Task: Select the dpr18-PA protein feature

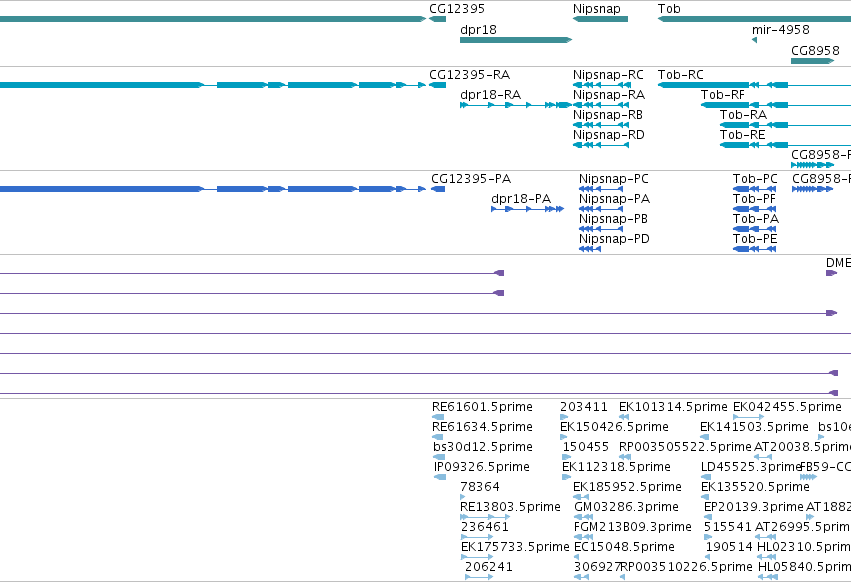Action: point(528,209)
